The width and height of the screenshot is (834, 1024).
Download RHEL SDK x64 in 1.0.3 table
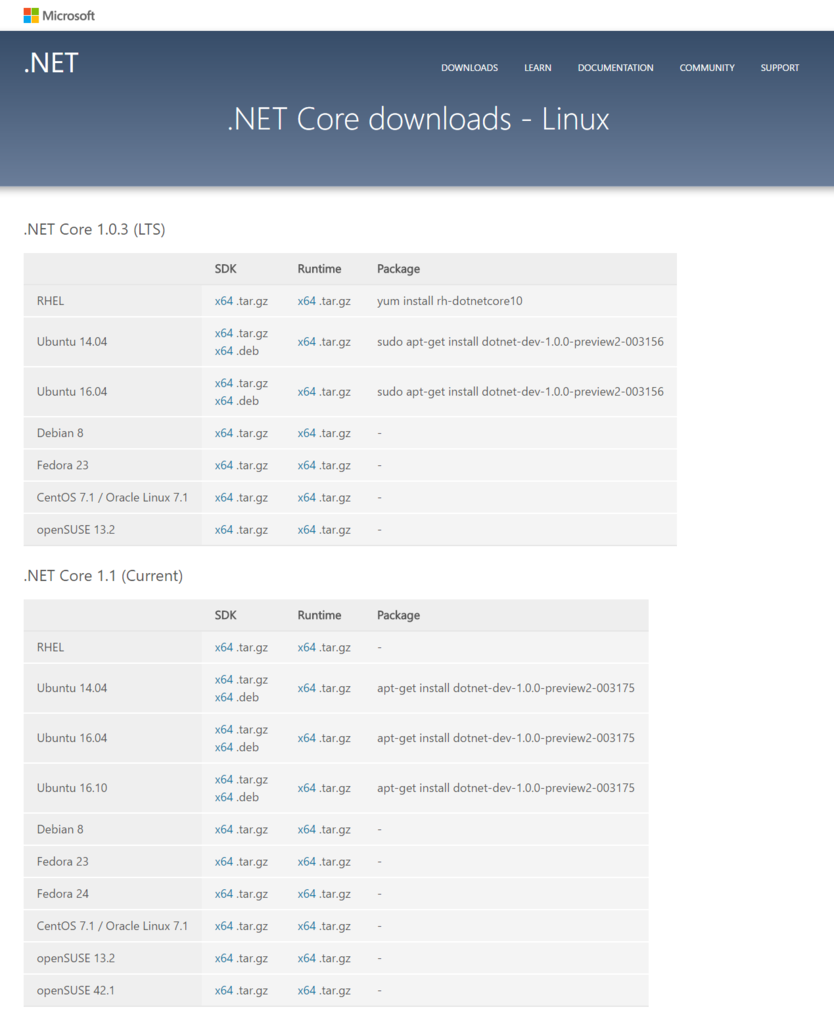(224, 301)
